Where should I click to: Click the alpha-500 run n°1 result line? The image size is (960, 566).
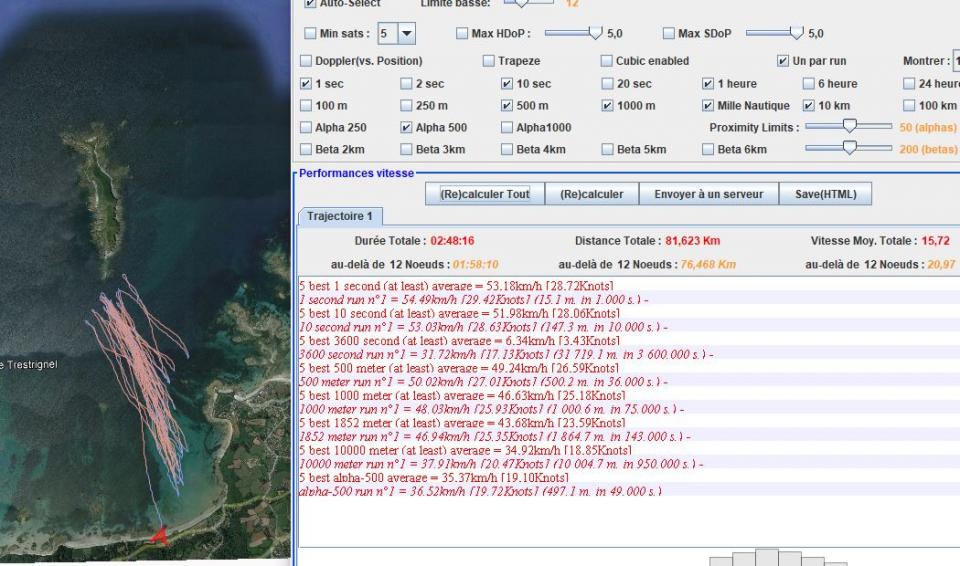(x=480, y=491)
